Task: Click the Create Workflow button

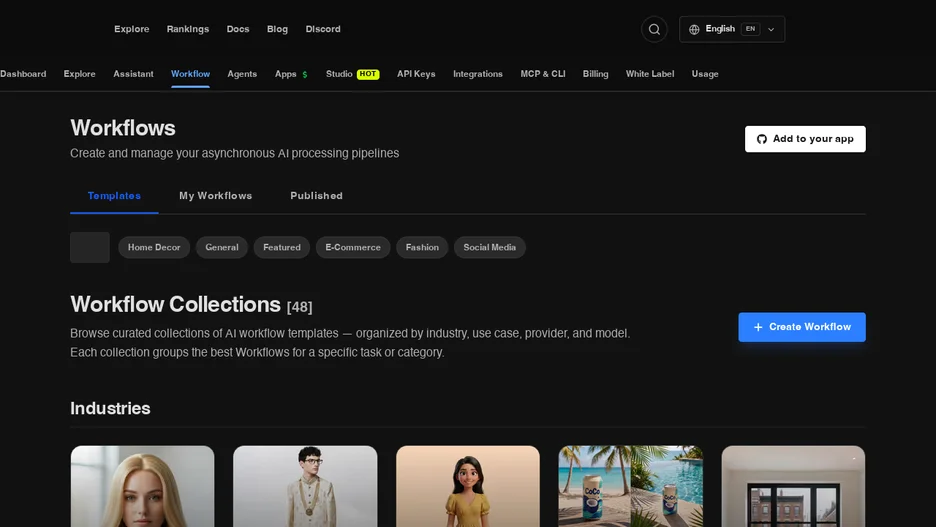Action: coord(802,327)
